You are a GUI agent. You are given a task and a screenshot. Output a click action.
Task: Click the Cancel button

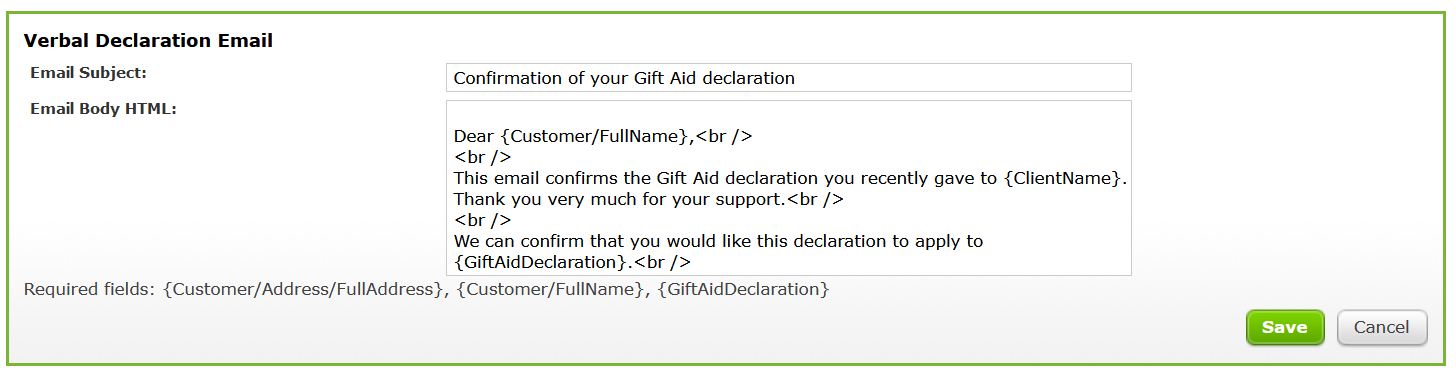point(1382,327)
